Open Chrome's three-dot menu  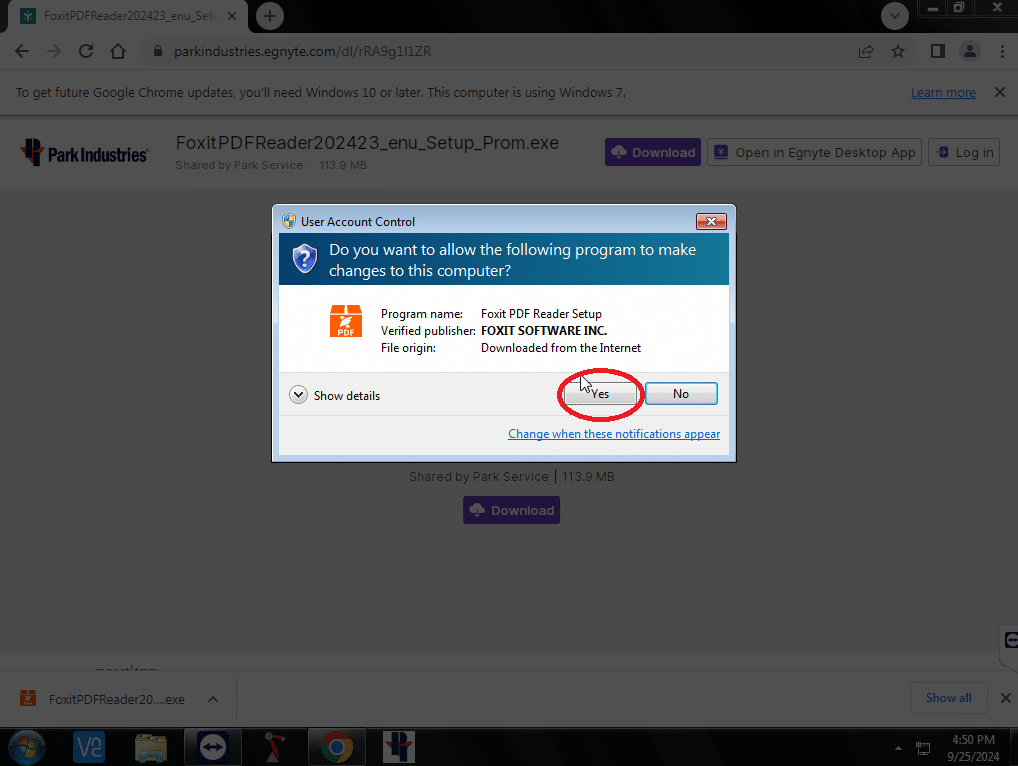pyautogui.click(x=1002, y=51)
